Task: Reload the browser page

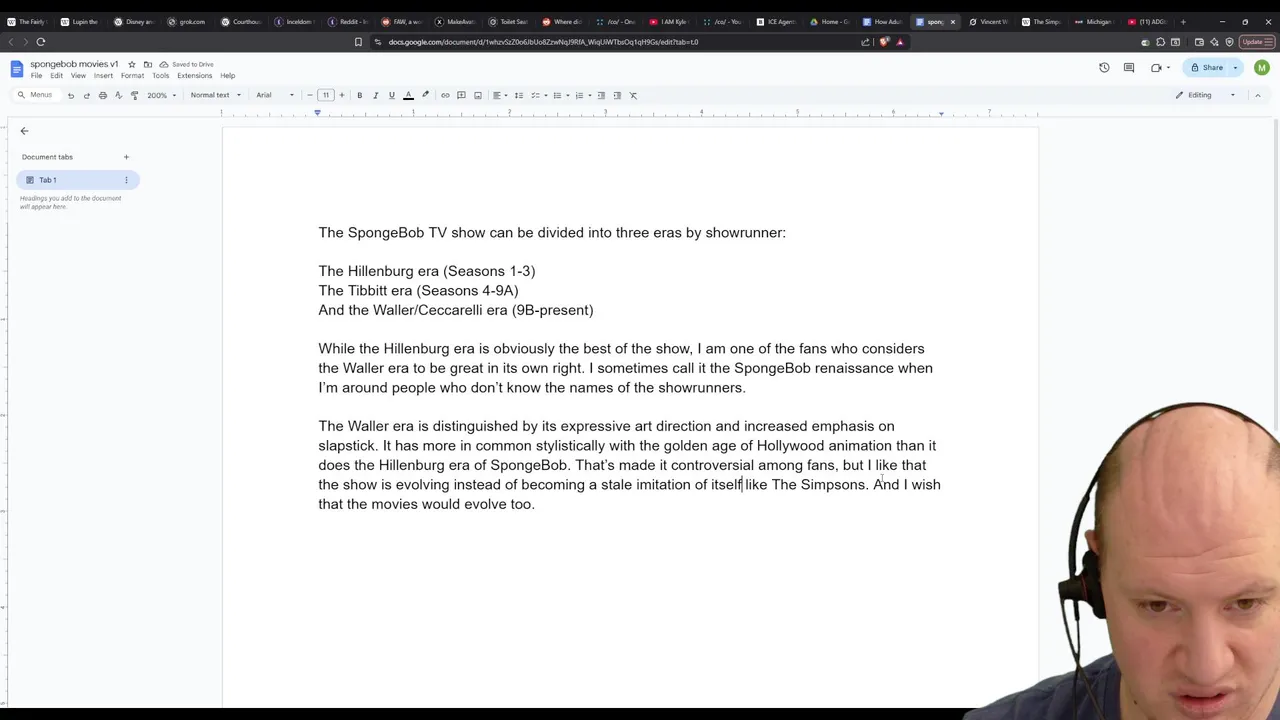Action: click(41, 42)
